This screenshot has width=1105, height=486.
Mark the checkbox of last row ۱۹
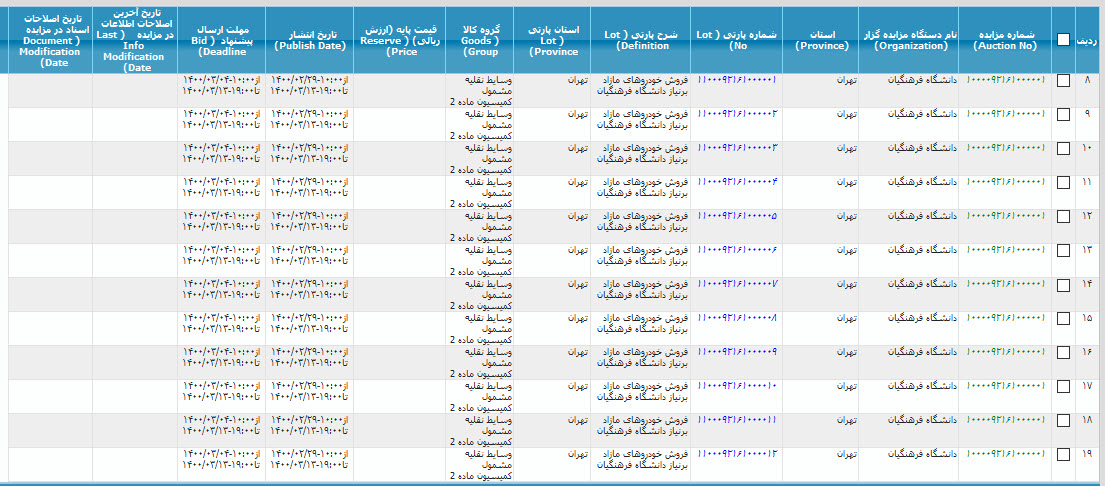1063,455
